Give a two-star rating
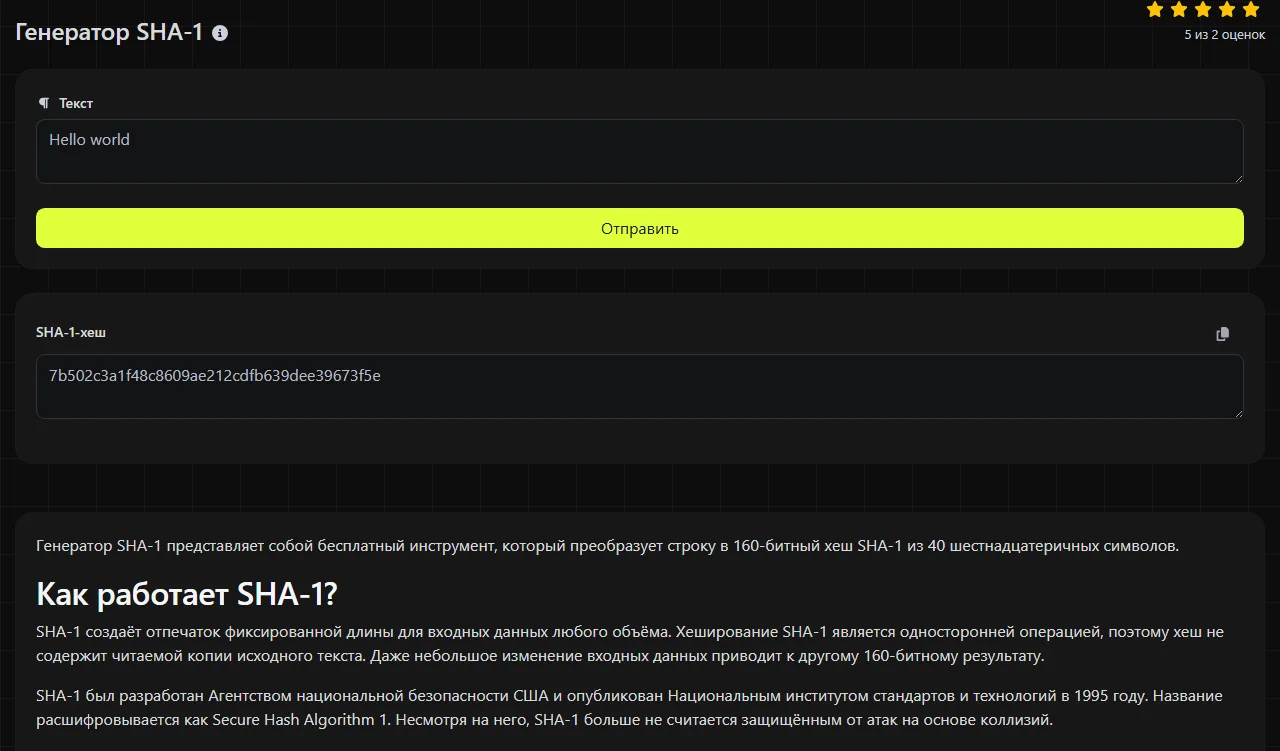The image size is (1280, 751). 1179,10
